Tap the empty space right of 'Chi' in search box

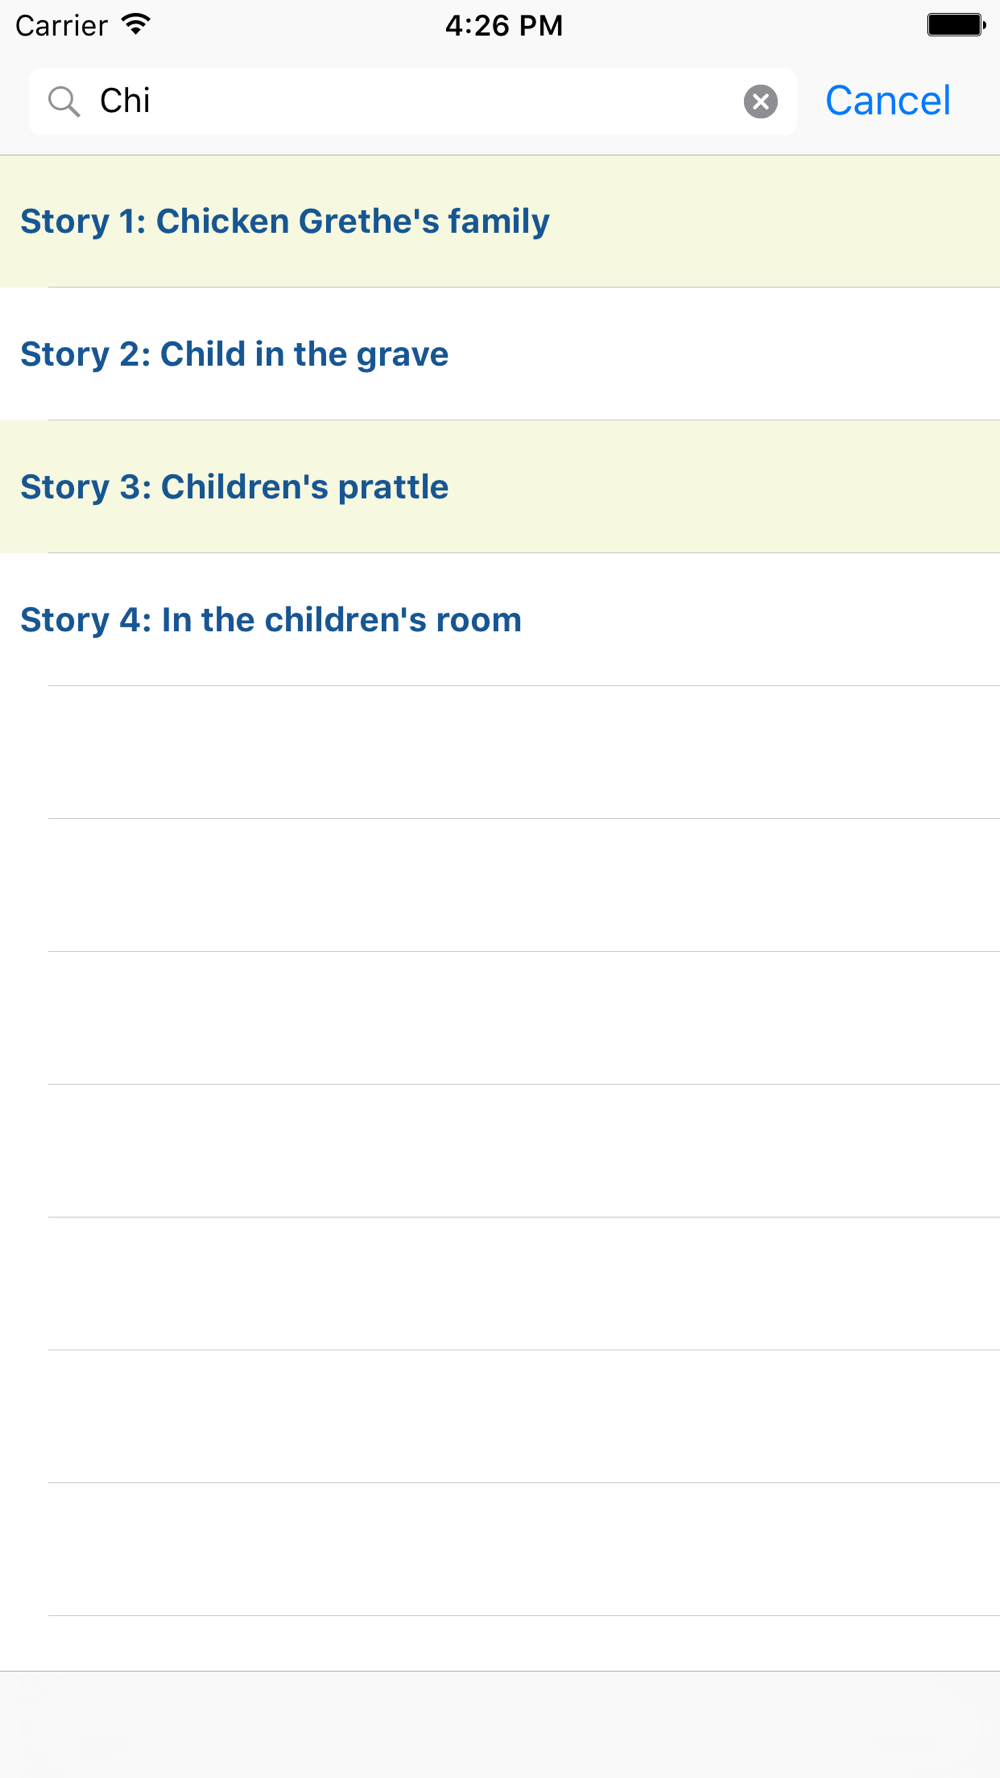(x=445, y=101)
